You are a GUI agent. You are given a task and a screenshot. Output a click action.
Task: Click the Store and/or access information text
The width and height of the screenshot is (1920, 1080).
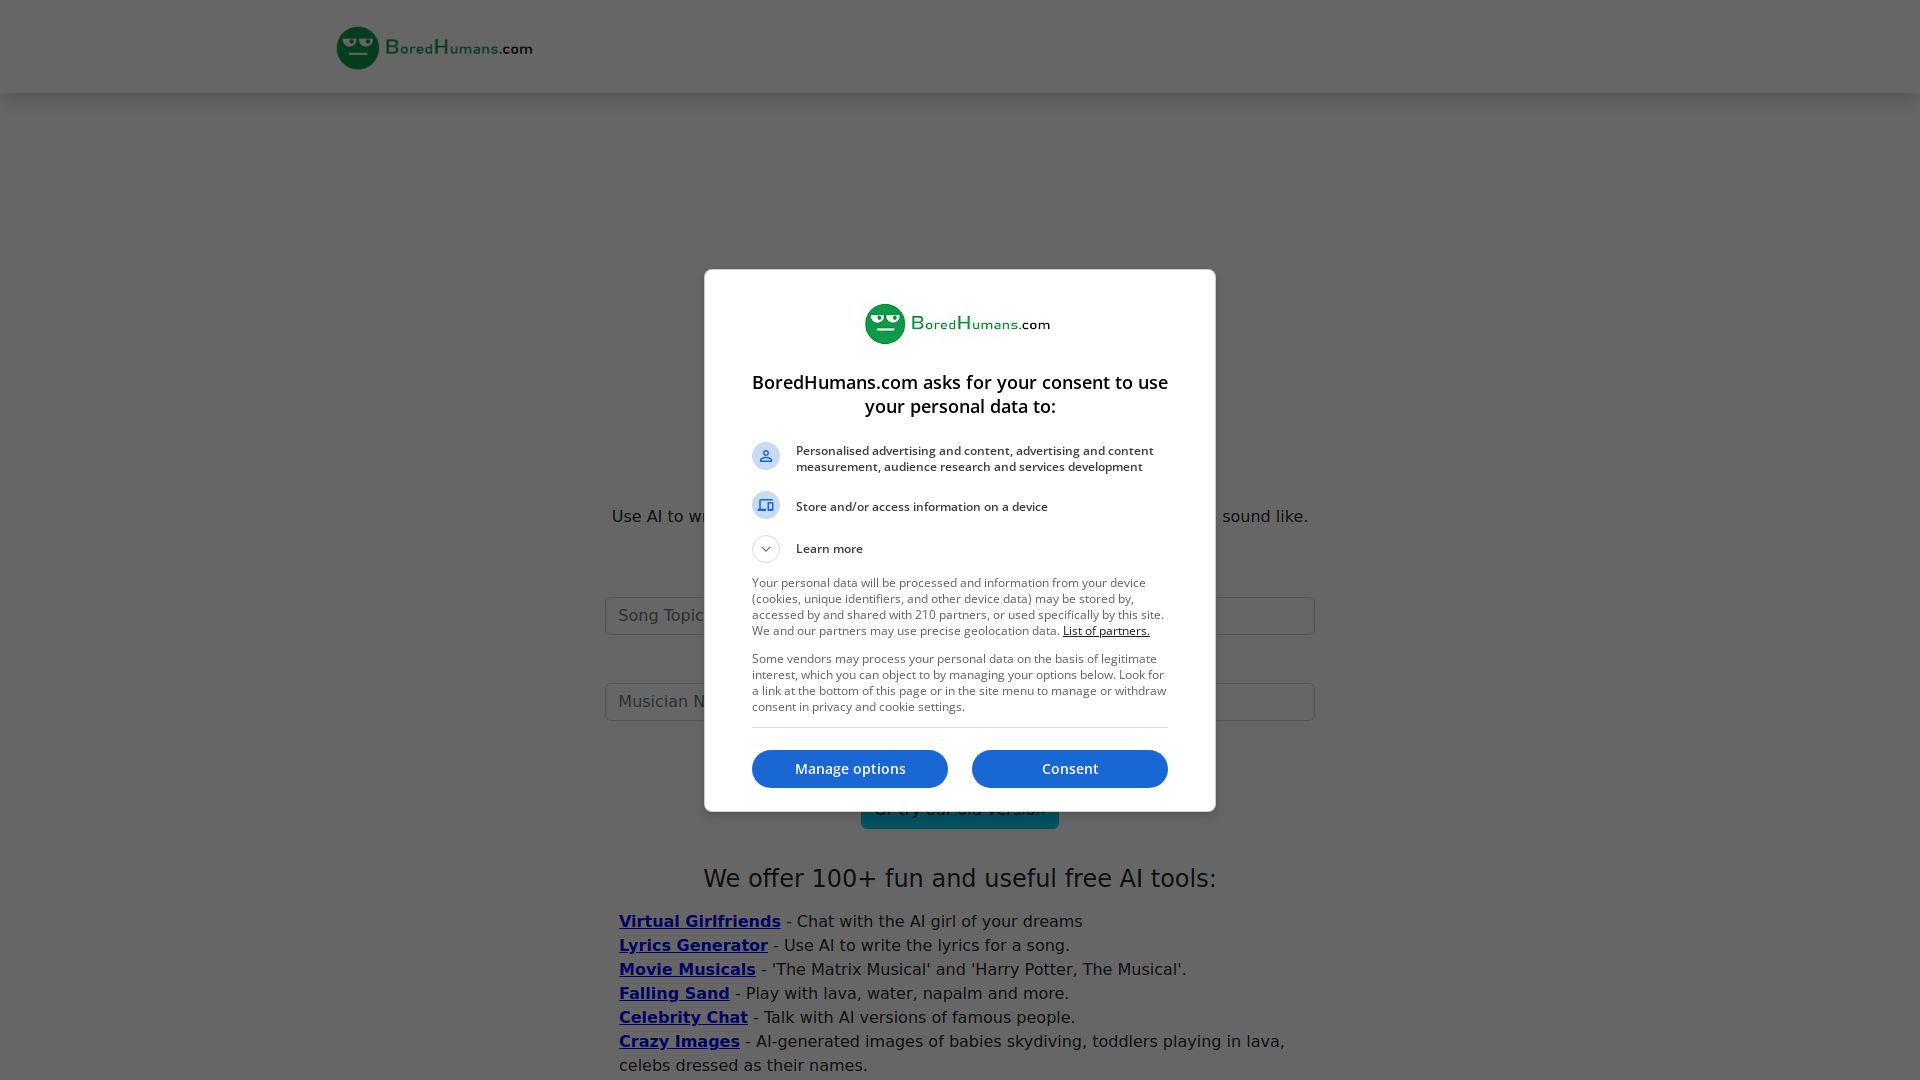[x=921, y=507]
